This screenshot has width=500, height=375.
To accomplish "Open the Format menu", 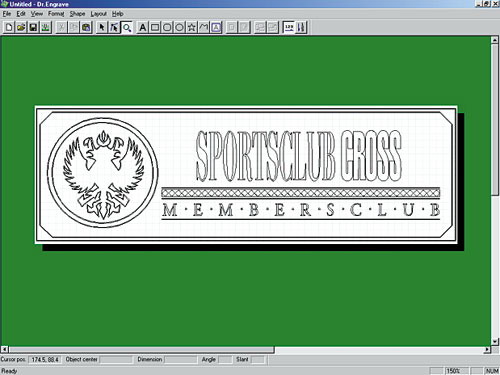I will tap(56, 14).
